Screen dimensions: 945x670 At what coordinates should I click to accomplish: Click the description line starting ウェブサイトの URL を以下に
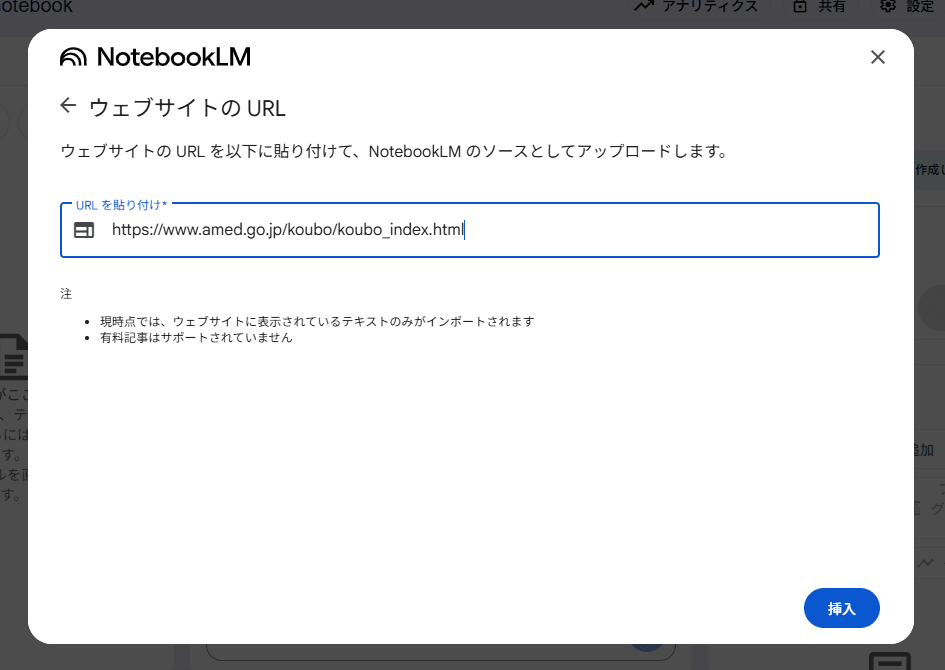point(395,151)
